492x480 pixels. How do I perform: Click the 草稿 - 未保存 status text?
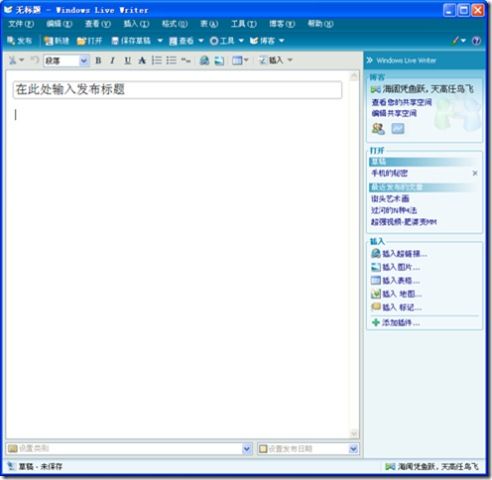tap(40, 467)
